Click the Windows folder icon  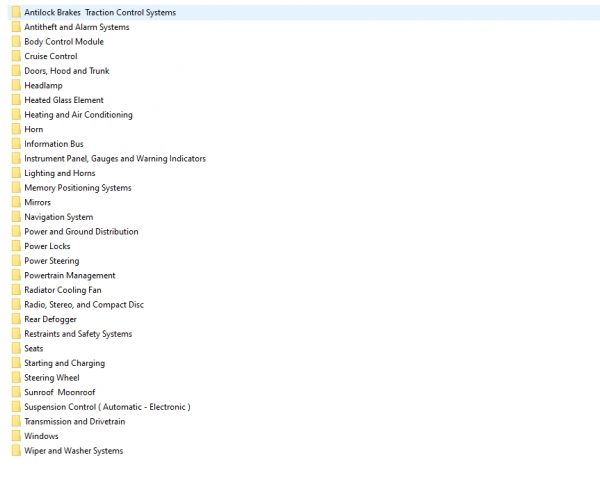[x=16, y=436]
